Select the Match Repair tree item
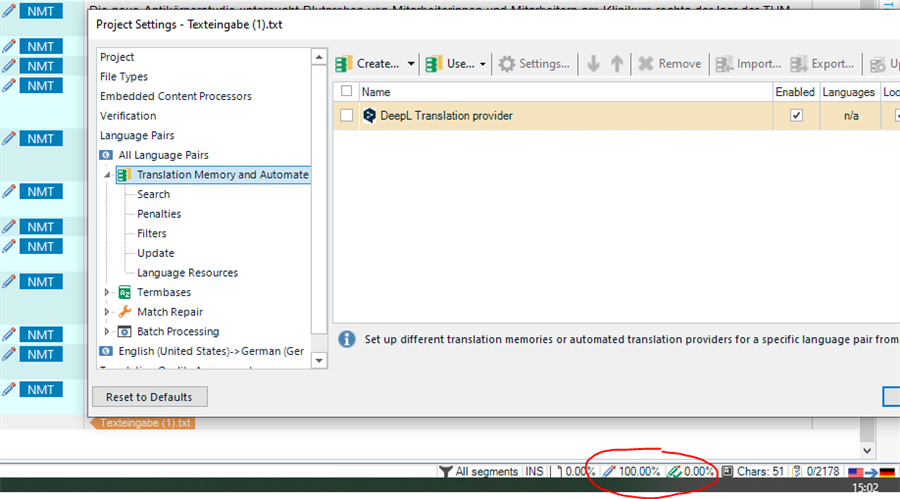The image size is (900, 499). 170,312
